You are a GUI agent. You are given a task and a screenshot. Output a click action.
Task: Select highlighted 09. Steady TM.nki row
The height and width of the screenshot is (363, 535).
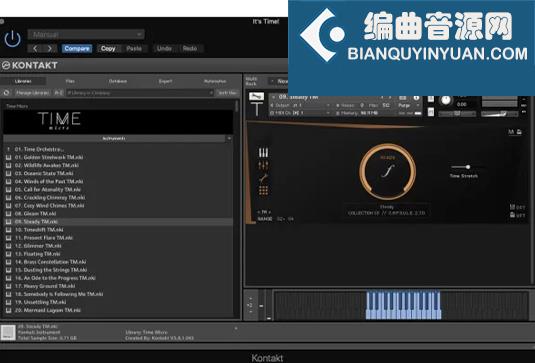118,222
